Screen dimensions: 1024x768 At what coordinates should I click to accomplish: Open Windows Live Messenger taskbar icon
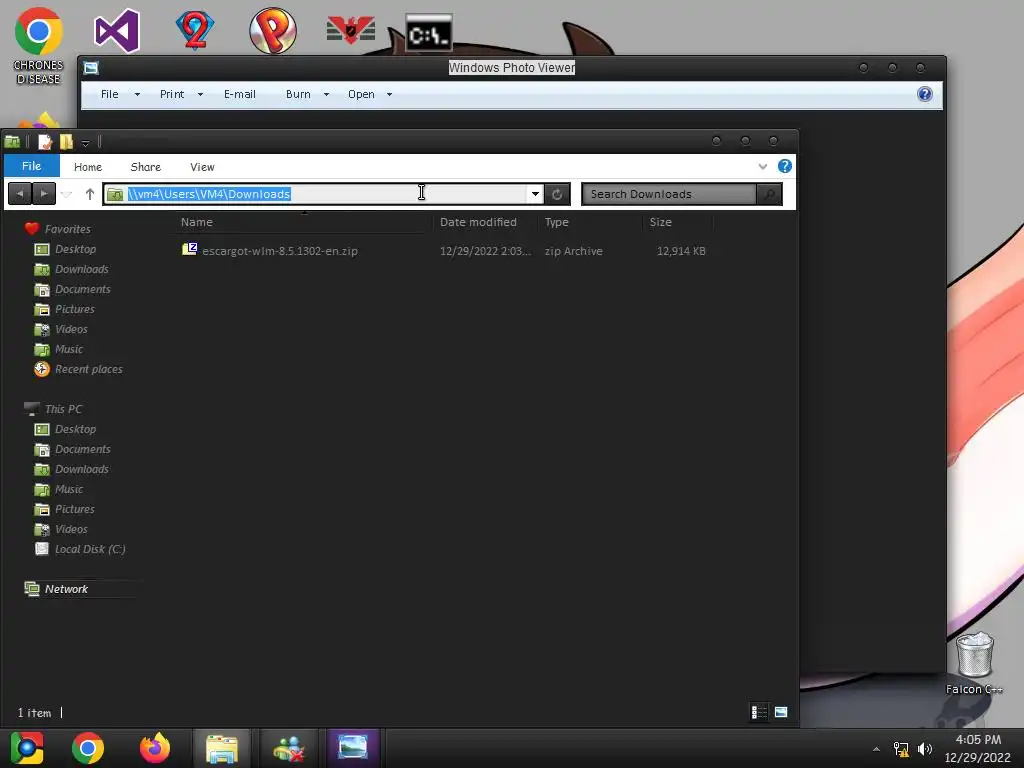pyautogui.click(x=289, y=748)
